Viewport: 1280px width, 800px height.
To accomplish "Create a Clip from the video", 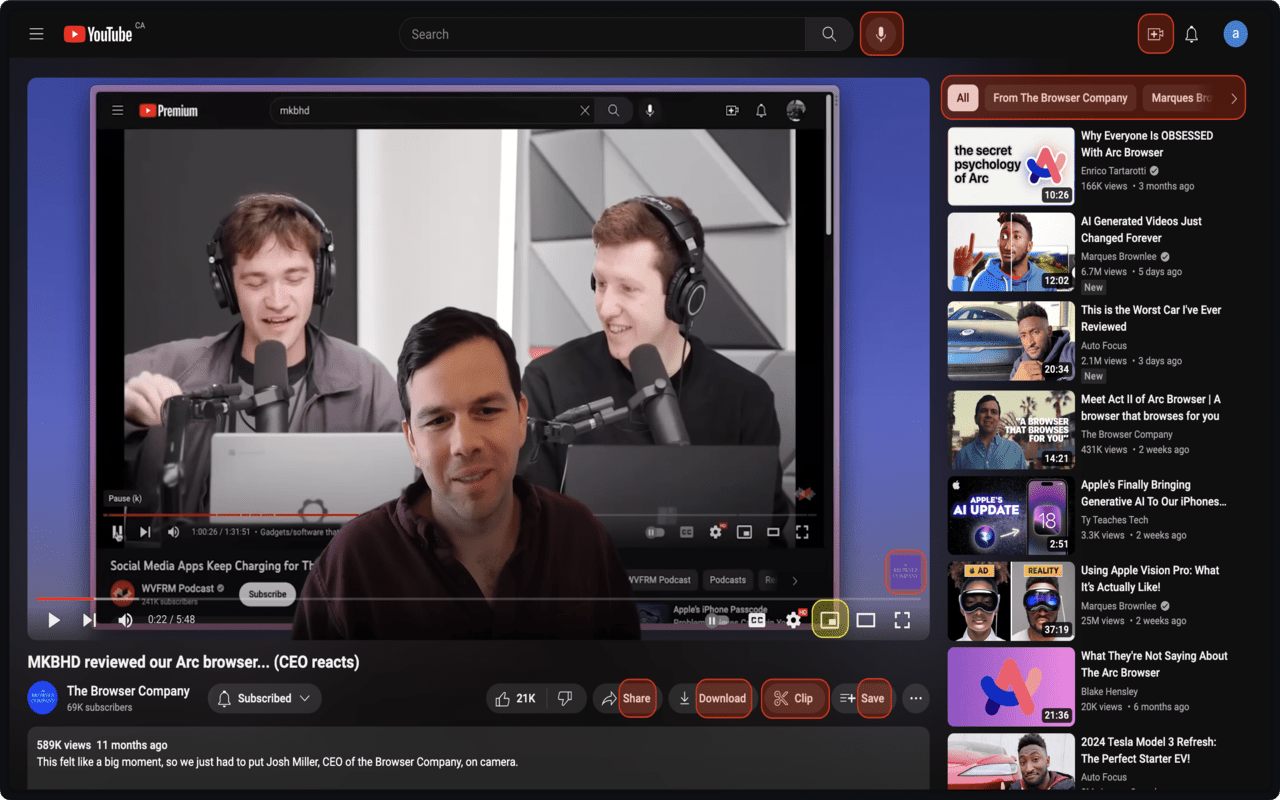I will tap(795, 698).
